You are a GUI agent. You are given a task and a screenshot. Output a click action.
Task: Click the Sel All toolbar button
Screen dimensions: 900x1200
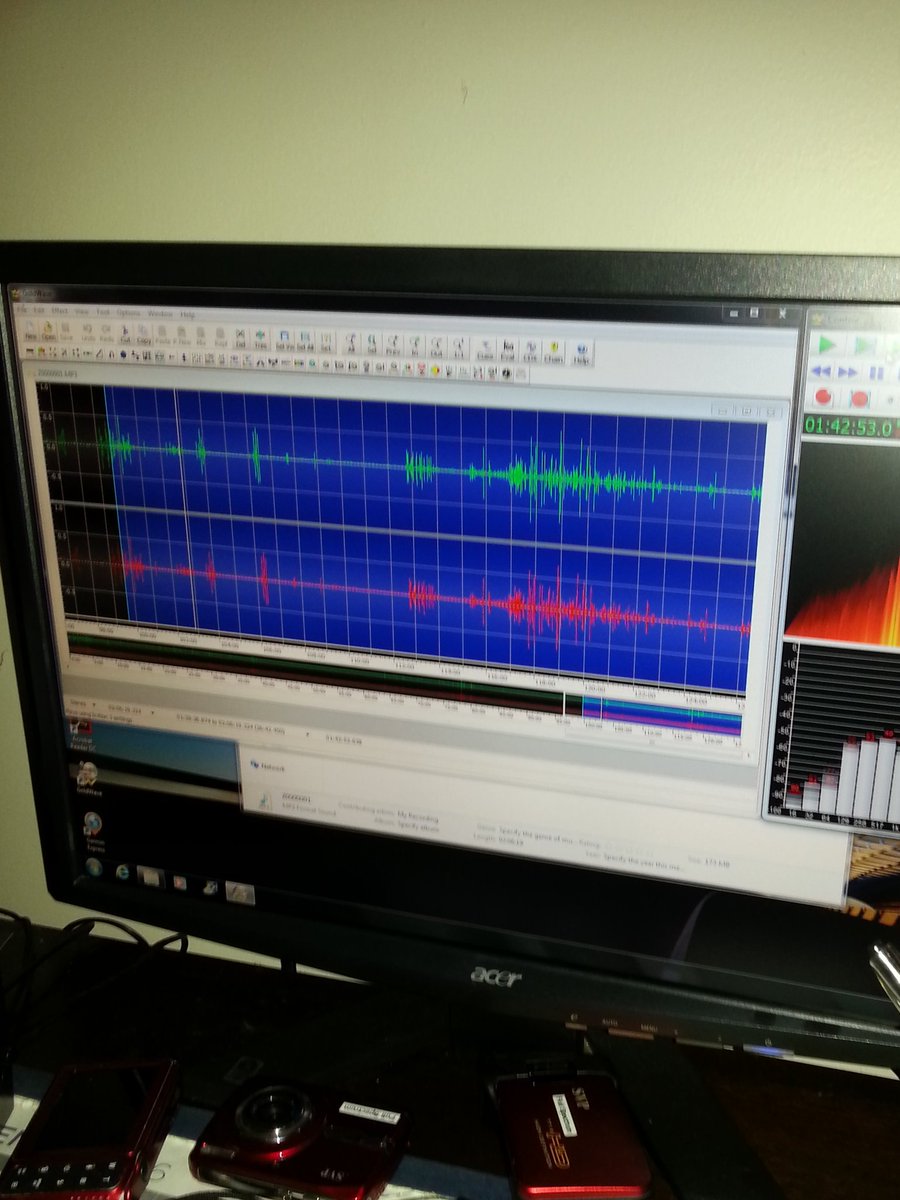coord(305,340)
